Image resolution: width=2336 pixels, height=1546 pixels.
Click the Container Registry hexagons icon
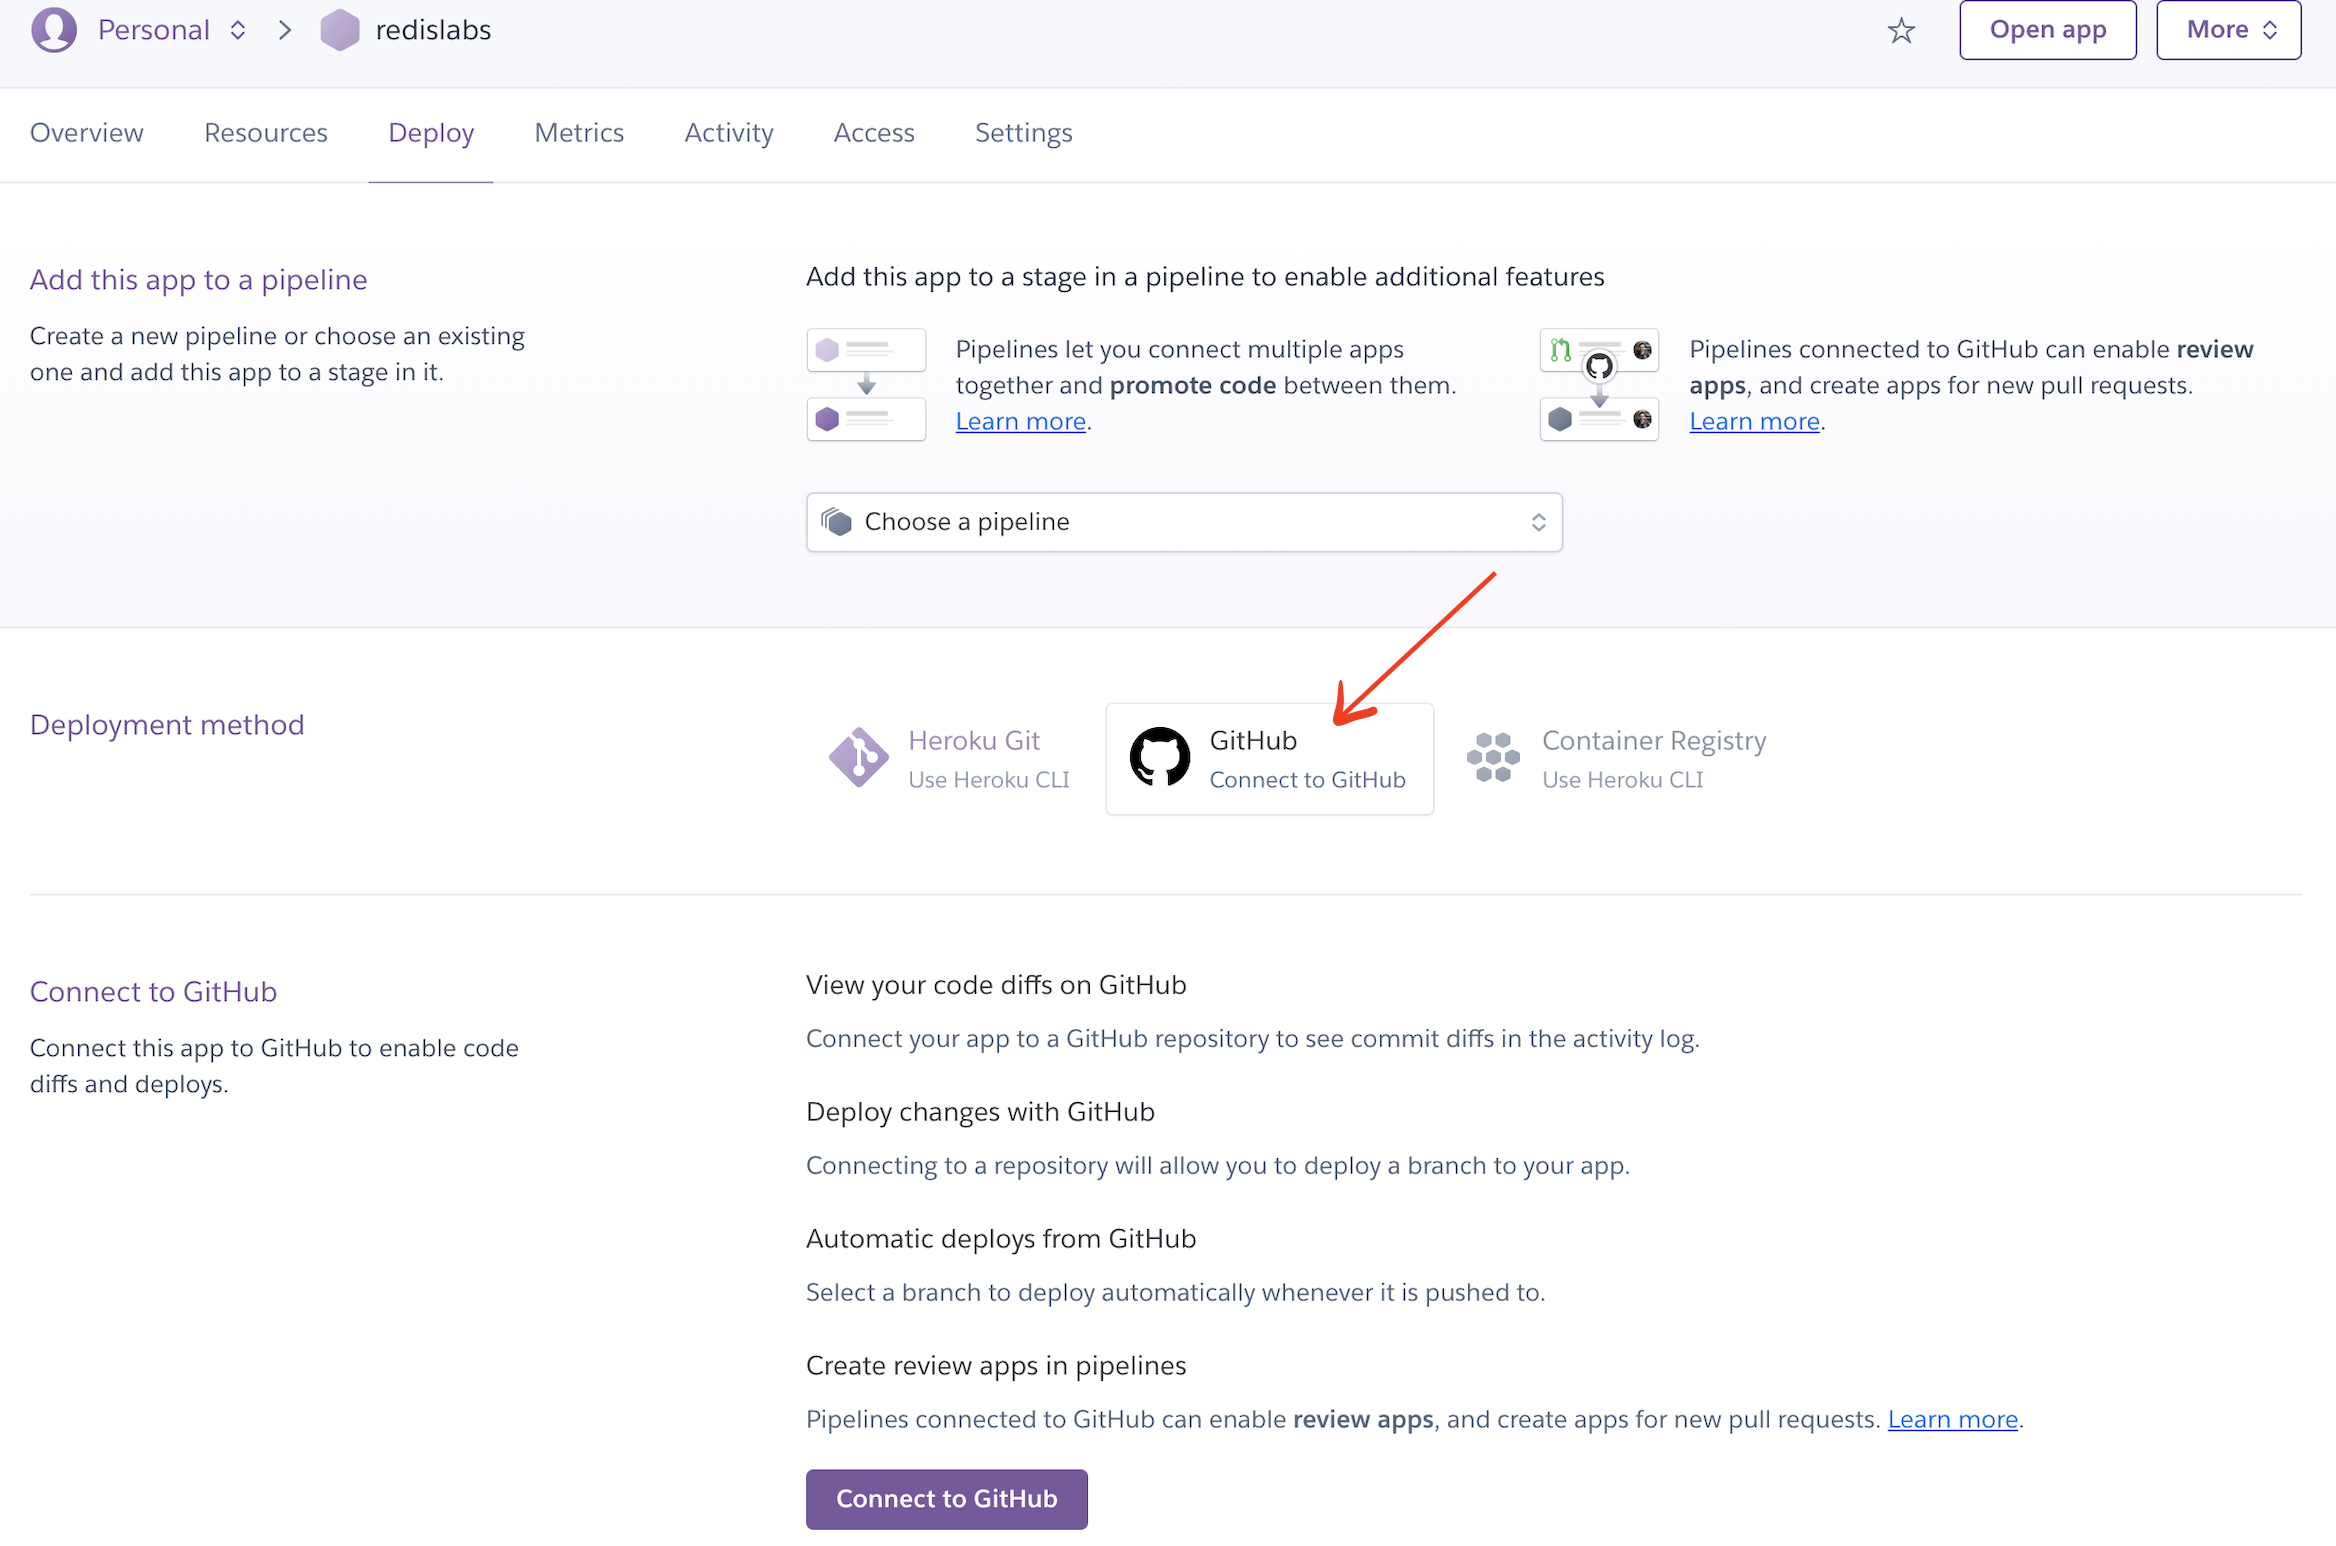tap(1493, 757)
